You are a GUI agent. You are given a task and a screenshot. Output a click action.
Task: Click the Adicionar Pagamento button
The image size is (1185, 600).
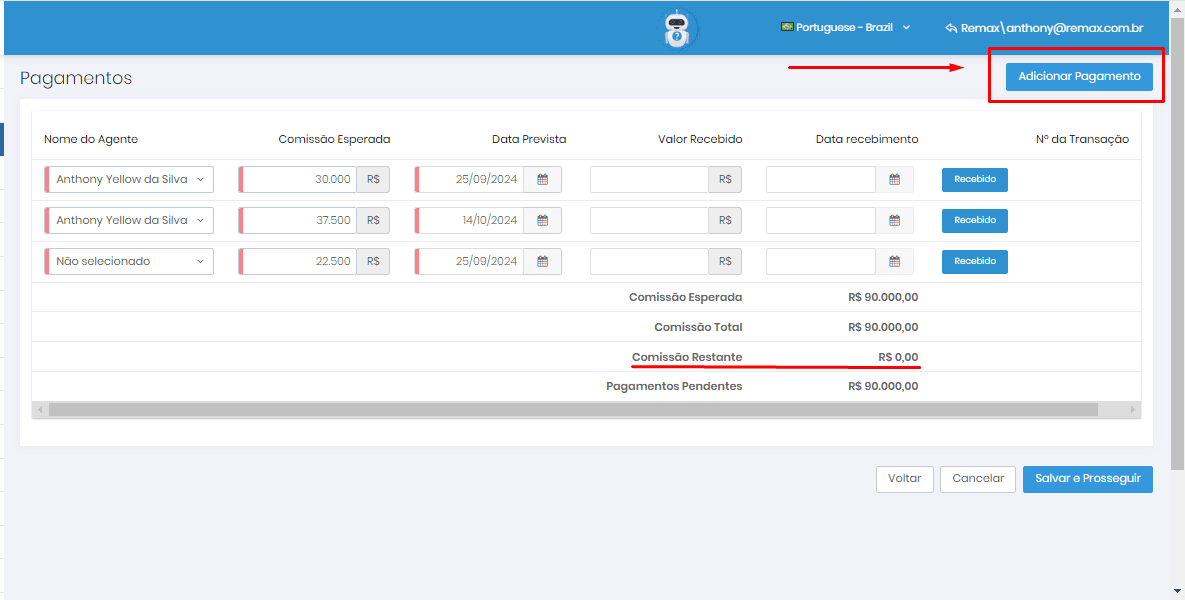[x=1079, y=76]
